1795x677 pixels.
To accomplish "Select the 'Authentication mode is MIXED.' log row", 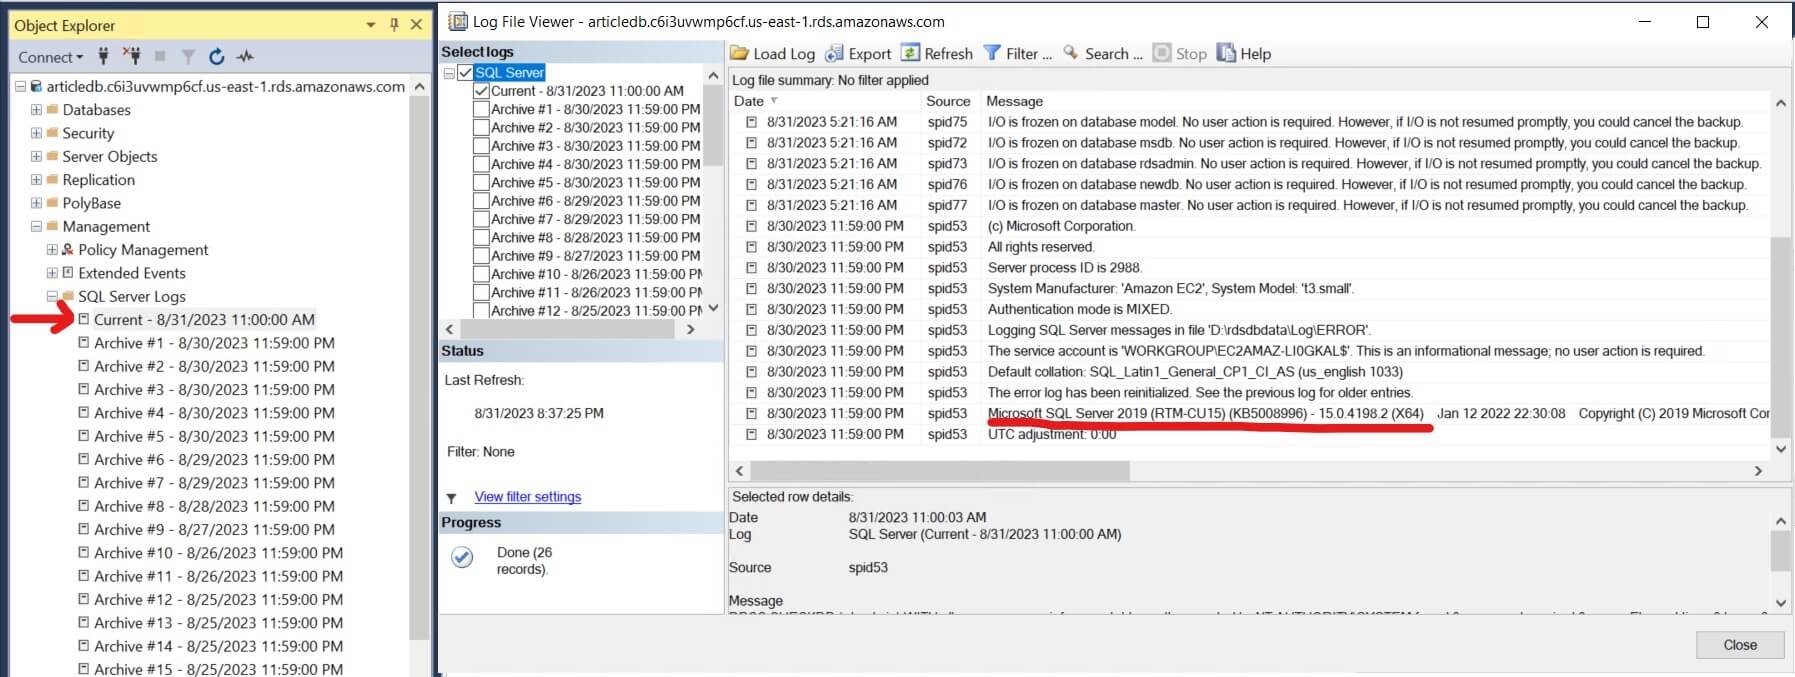I will 1249,309.
